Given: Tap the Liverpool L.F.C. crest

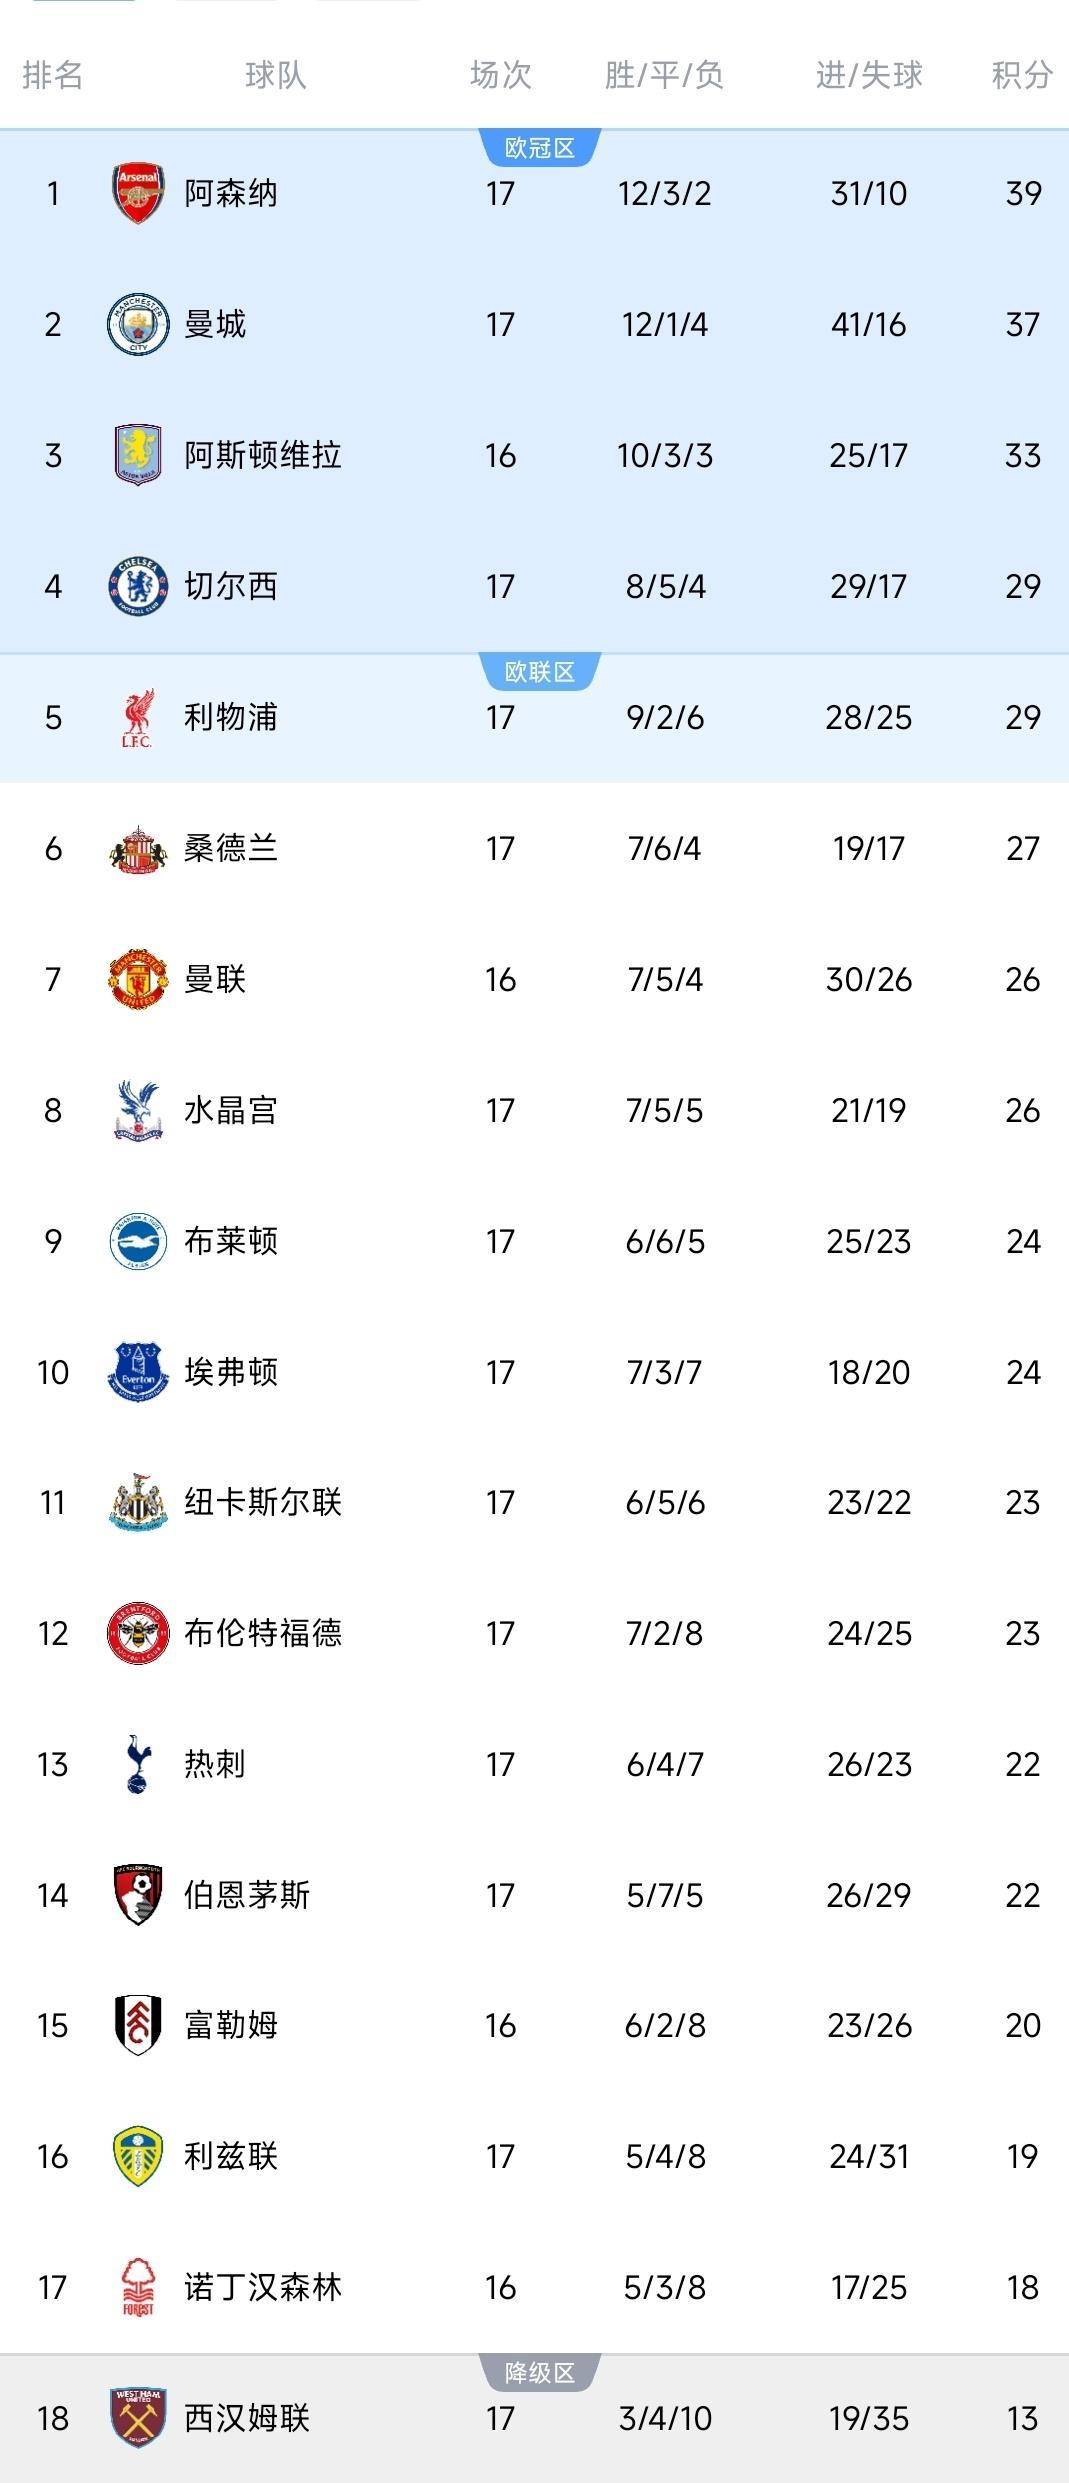Looking at the screenshot, I should [137, 718].
